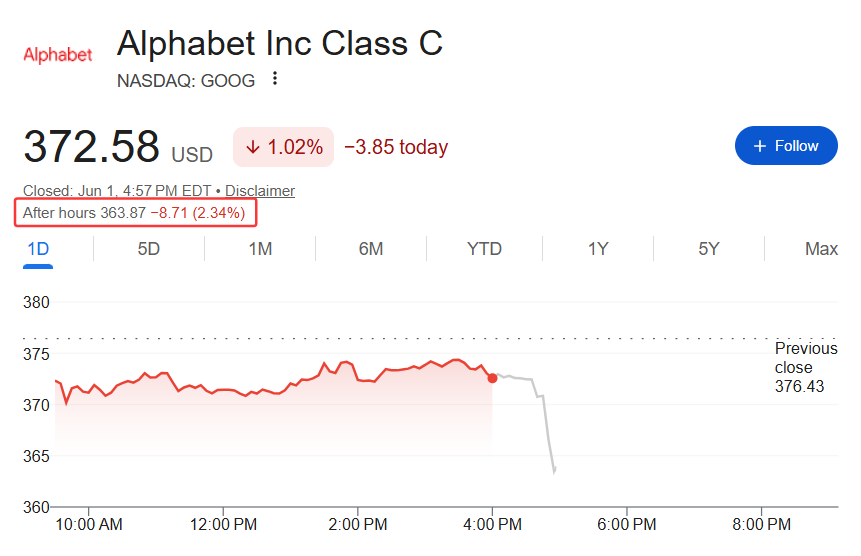861x556 pixels.
Task: Click the 4:00 PM marker on the time axis
Action: tap(492, 524)
